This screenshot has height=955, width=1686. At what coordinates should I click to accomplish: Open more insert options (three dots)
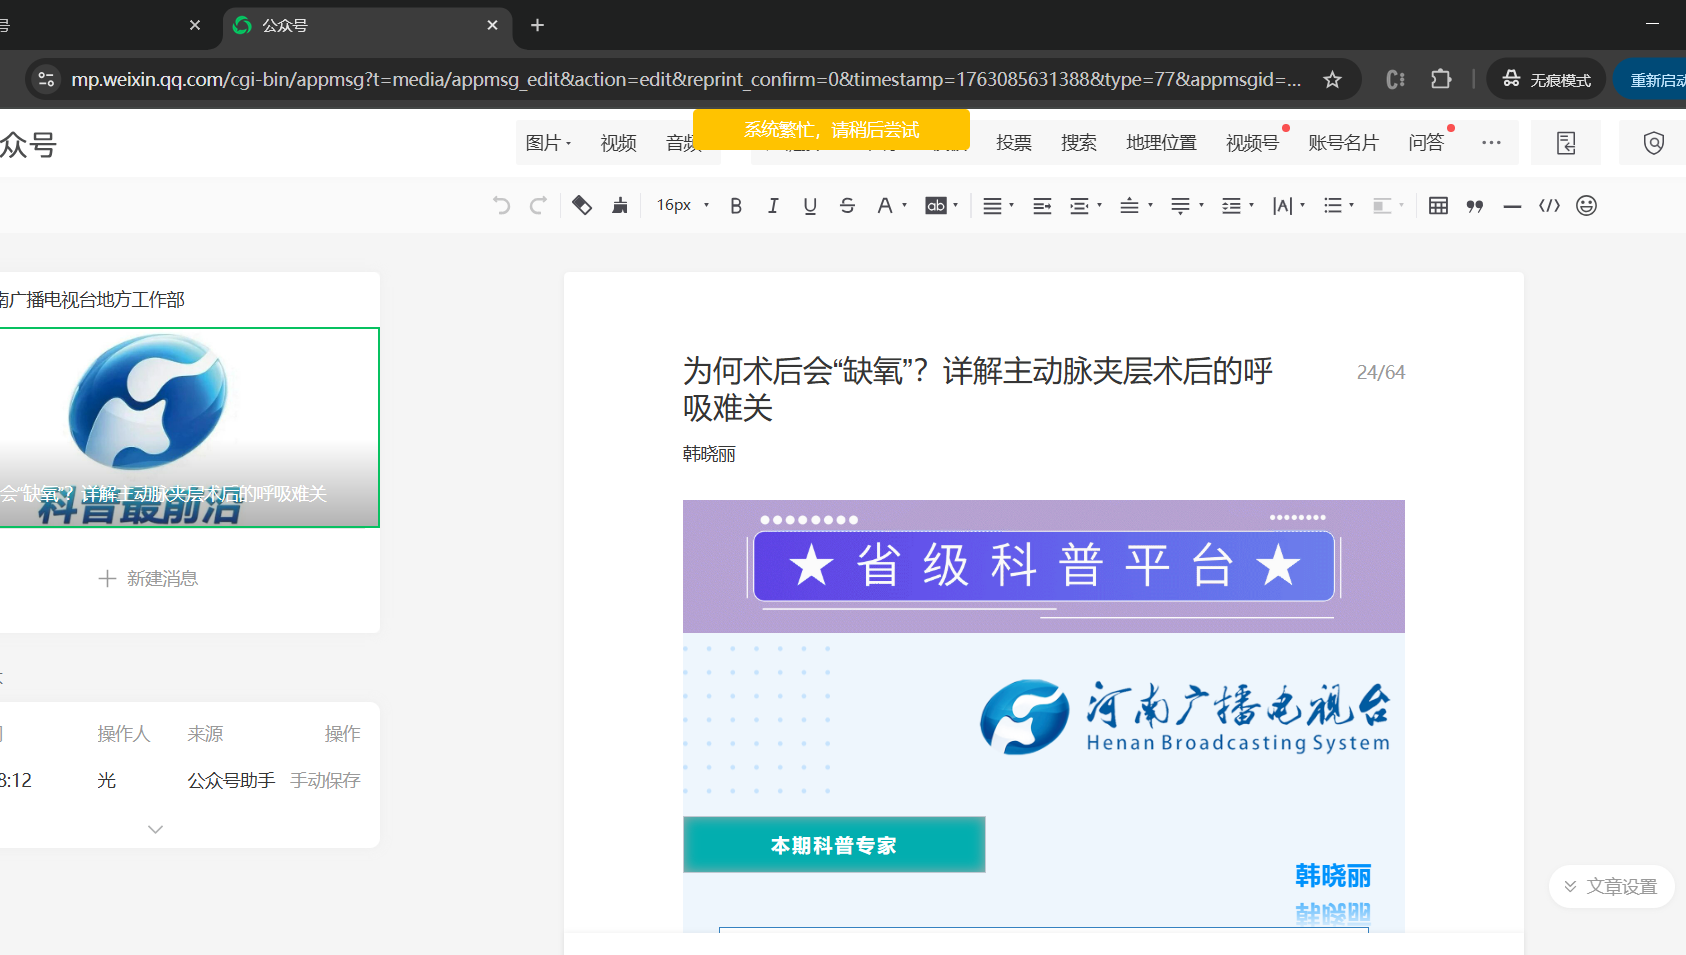pyautogui.click(x=1491, y=143)
